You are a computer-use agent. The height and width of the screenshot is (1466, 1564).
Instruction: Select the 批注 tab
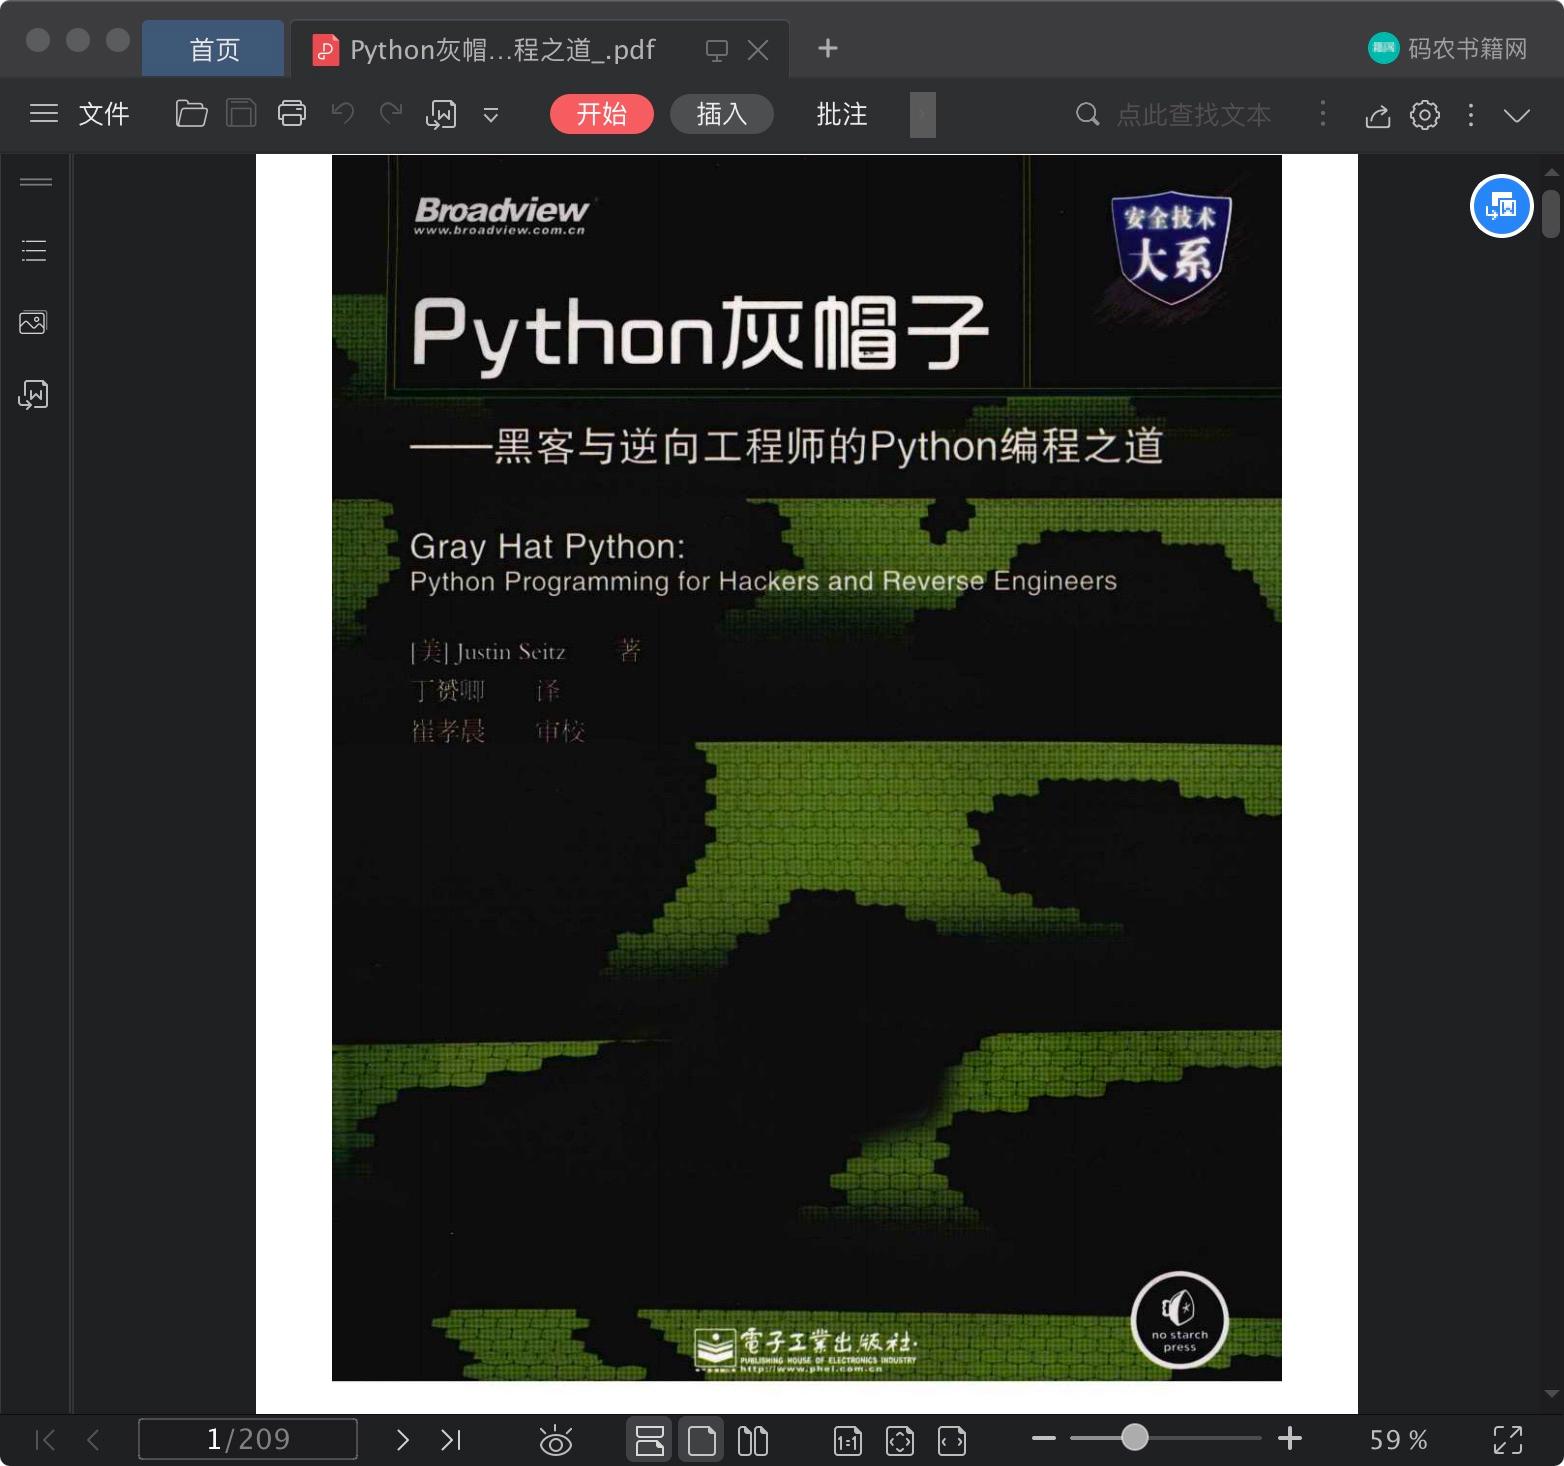click(842, 114)
